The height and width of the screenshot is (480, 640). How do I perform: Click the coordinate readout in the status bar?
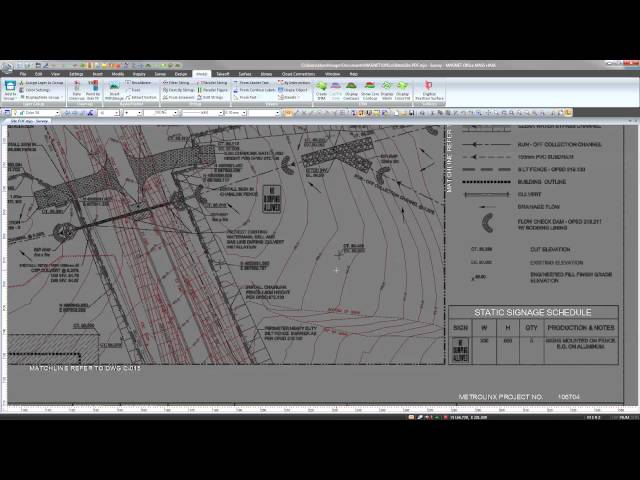point(469,418)
